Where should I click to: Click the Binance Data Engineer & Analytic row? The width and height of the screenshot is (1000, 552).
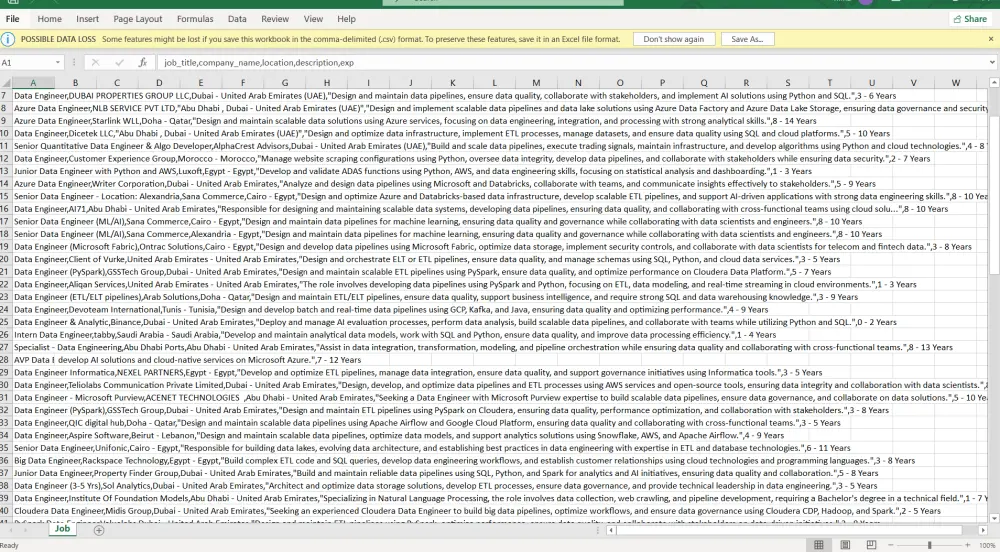[455, 323]
